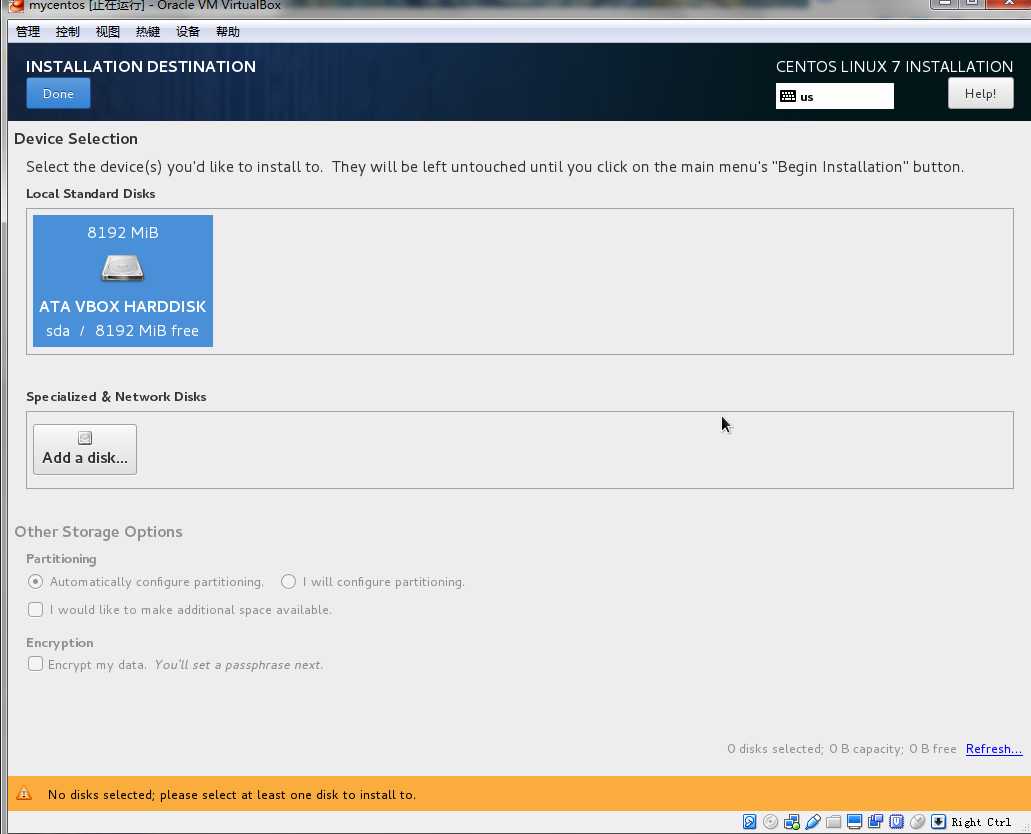Click the Help! button
Screen dimensions: 1031x834
(x=980, y=93)
